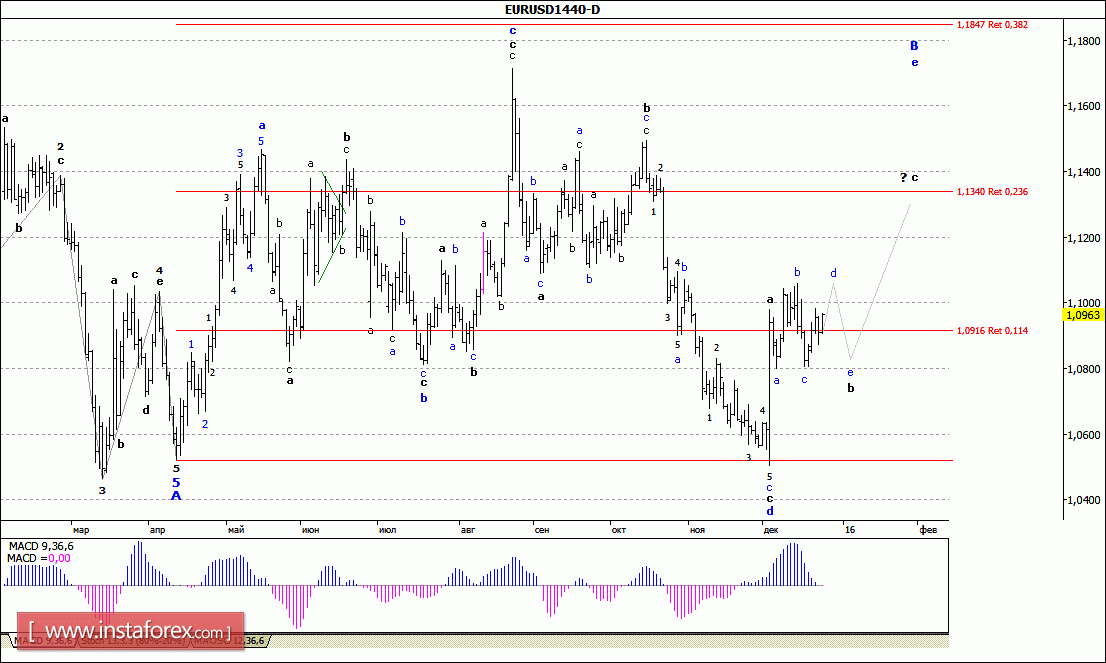This screenshot has width=1106, height=663.
Task: Select the 1,0916 Ret 0,114 level label
Action: pos(992,330)
